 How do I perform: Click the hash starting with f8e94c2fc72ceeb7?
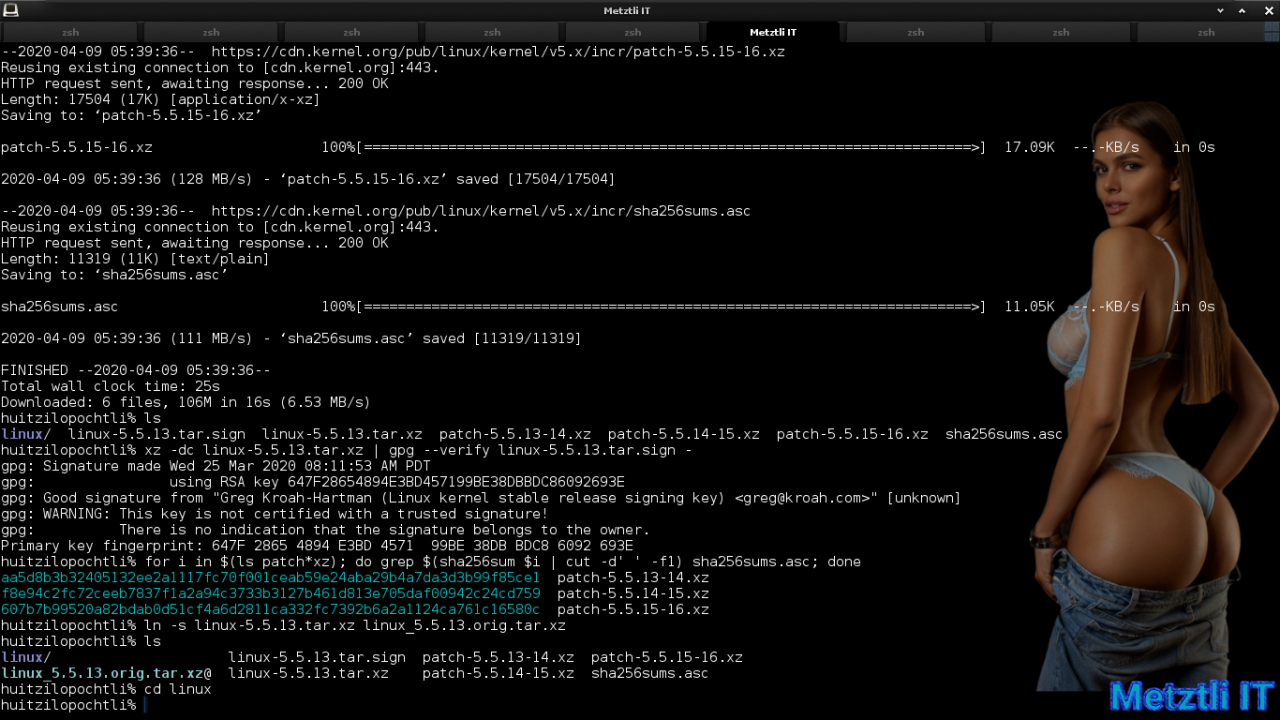(x=270, y=595)
